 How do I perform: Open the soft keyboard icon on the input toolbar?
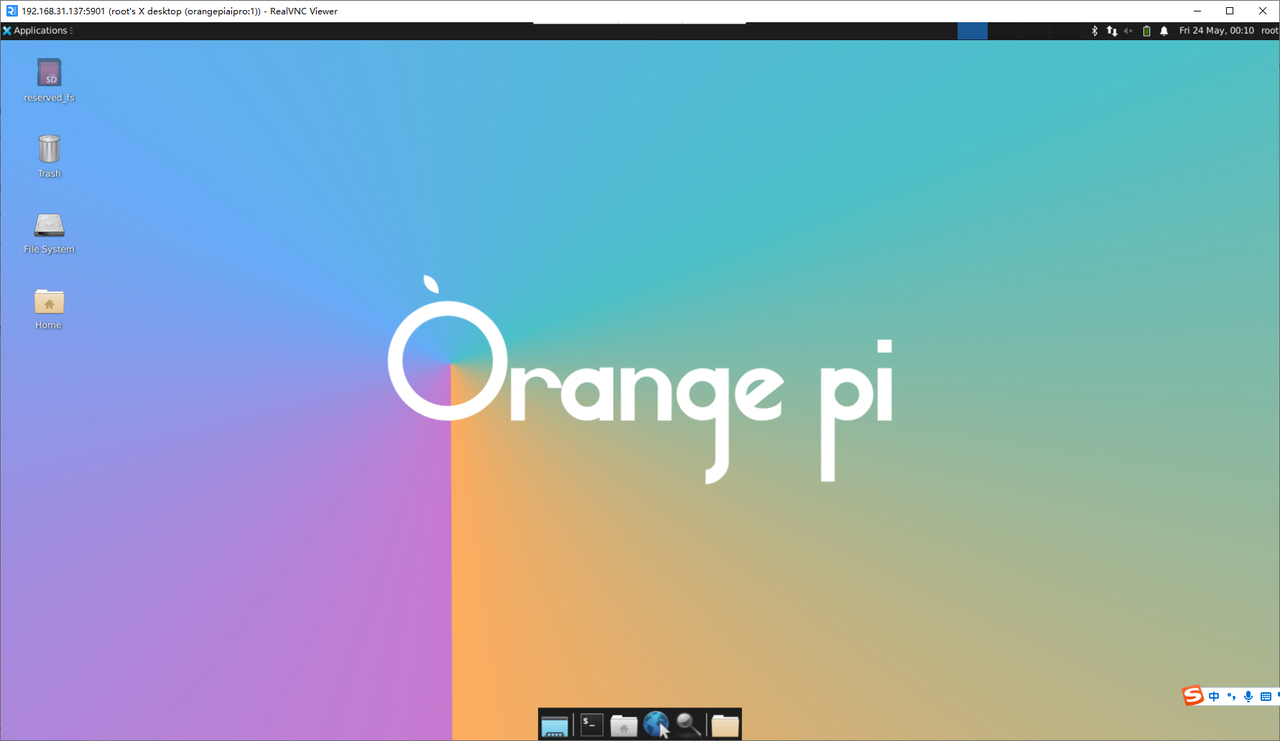1265,697
